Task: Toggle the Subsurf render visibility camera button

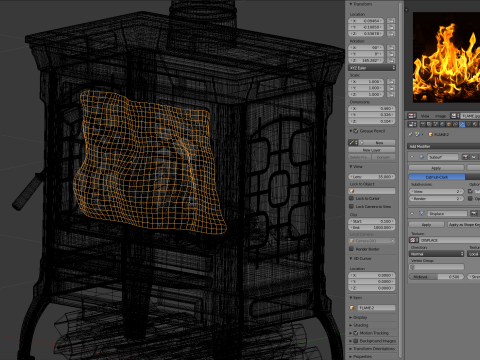Action: (465, 157)
